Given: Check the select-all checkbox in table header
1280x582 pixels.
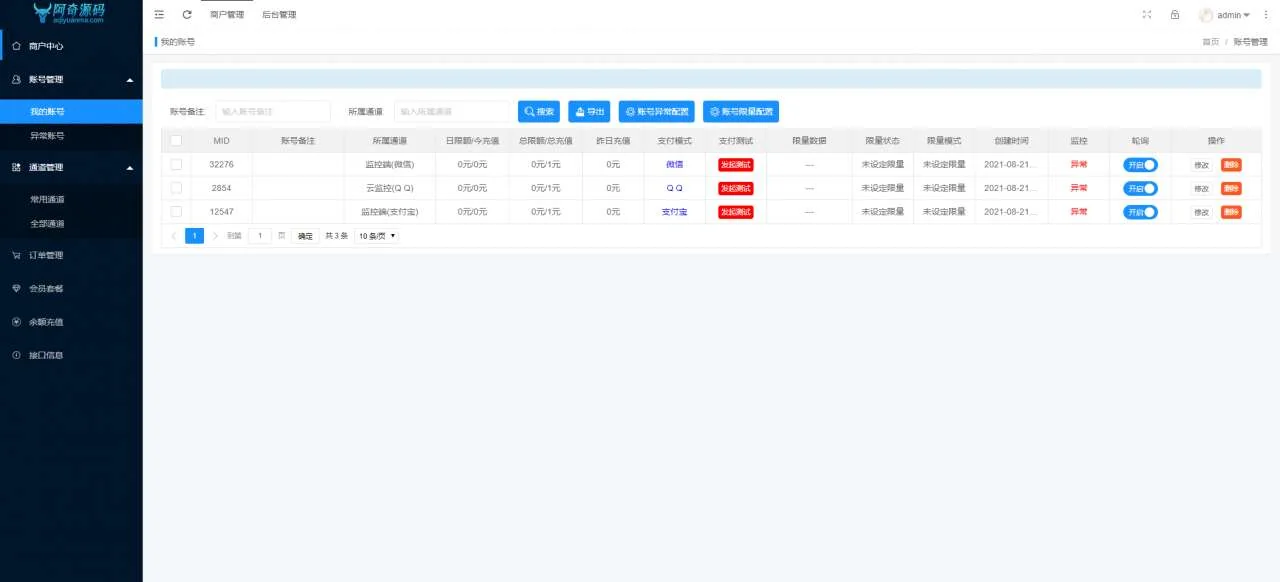Looking at the screenshot, I should pyautogui.click(x=175, y=141).
